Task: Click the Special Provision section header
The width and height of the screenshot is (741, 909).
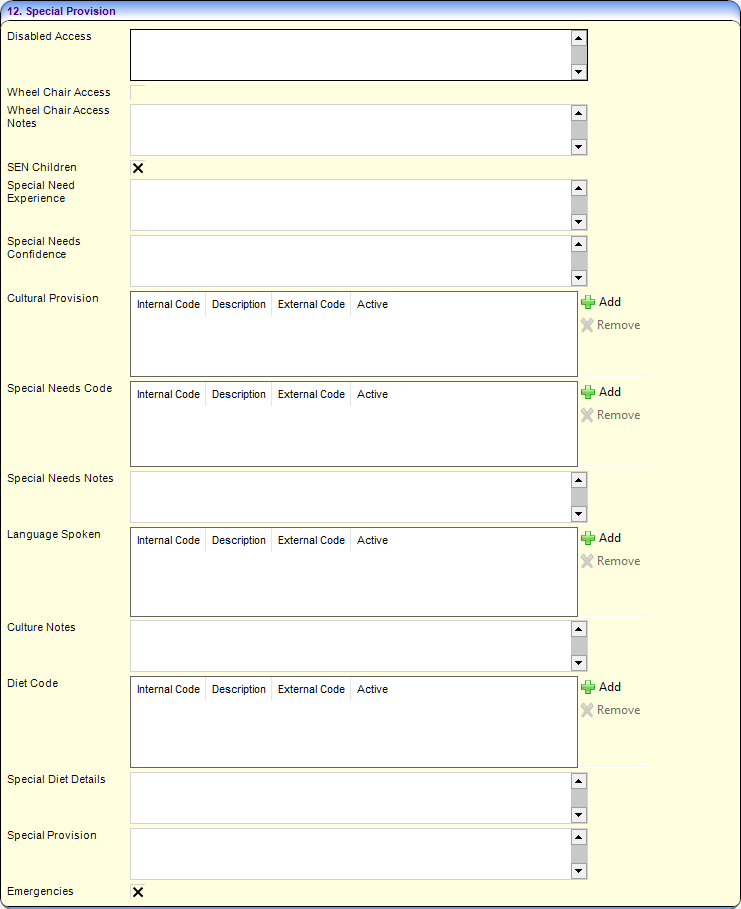Action: [62, 11]
